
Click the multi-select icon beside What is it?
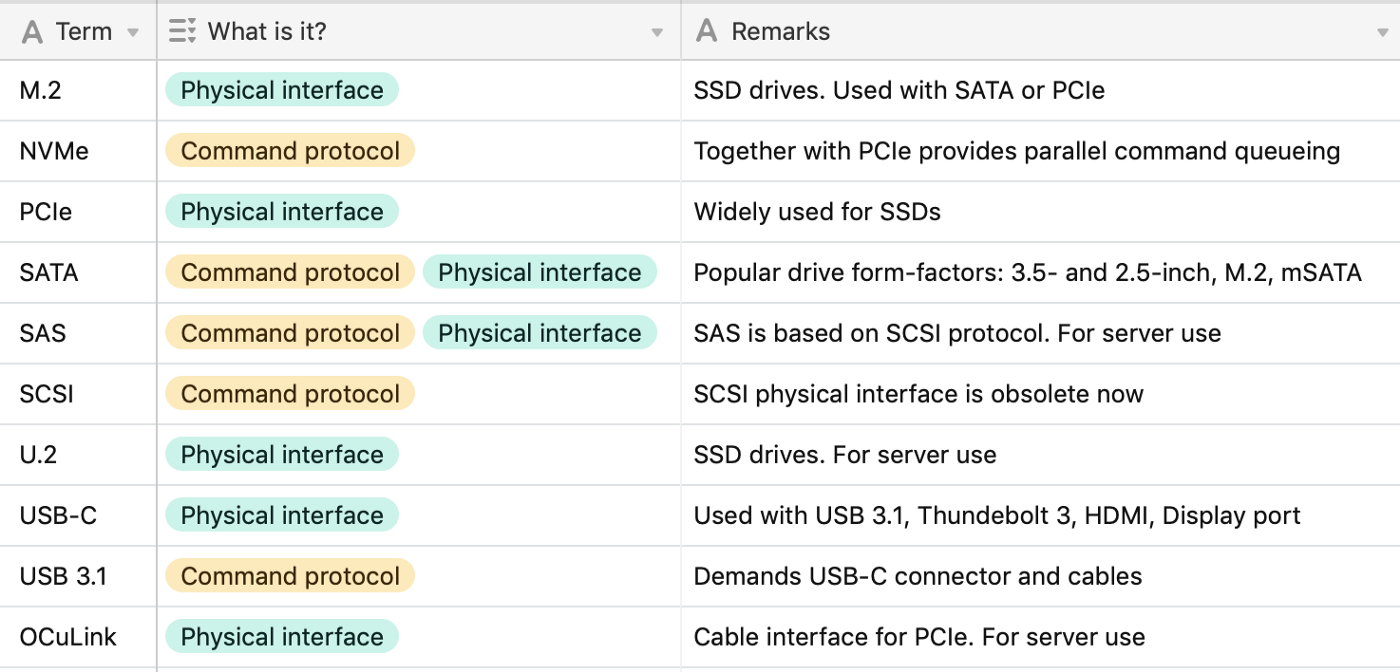(x=182, y=32)
